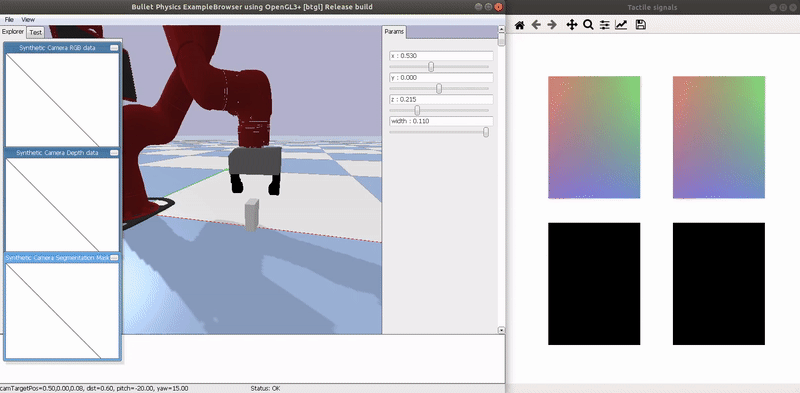The width and height of the screenshot is (800, 393).
Task: Open the Configure subplots sliders icon
Action: [605, 24]
